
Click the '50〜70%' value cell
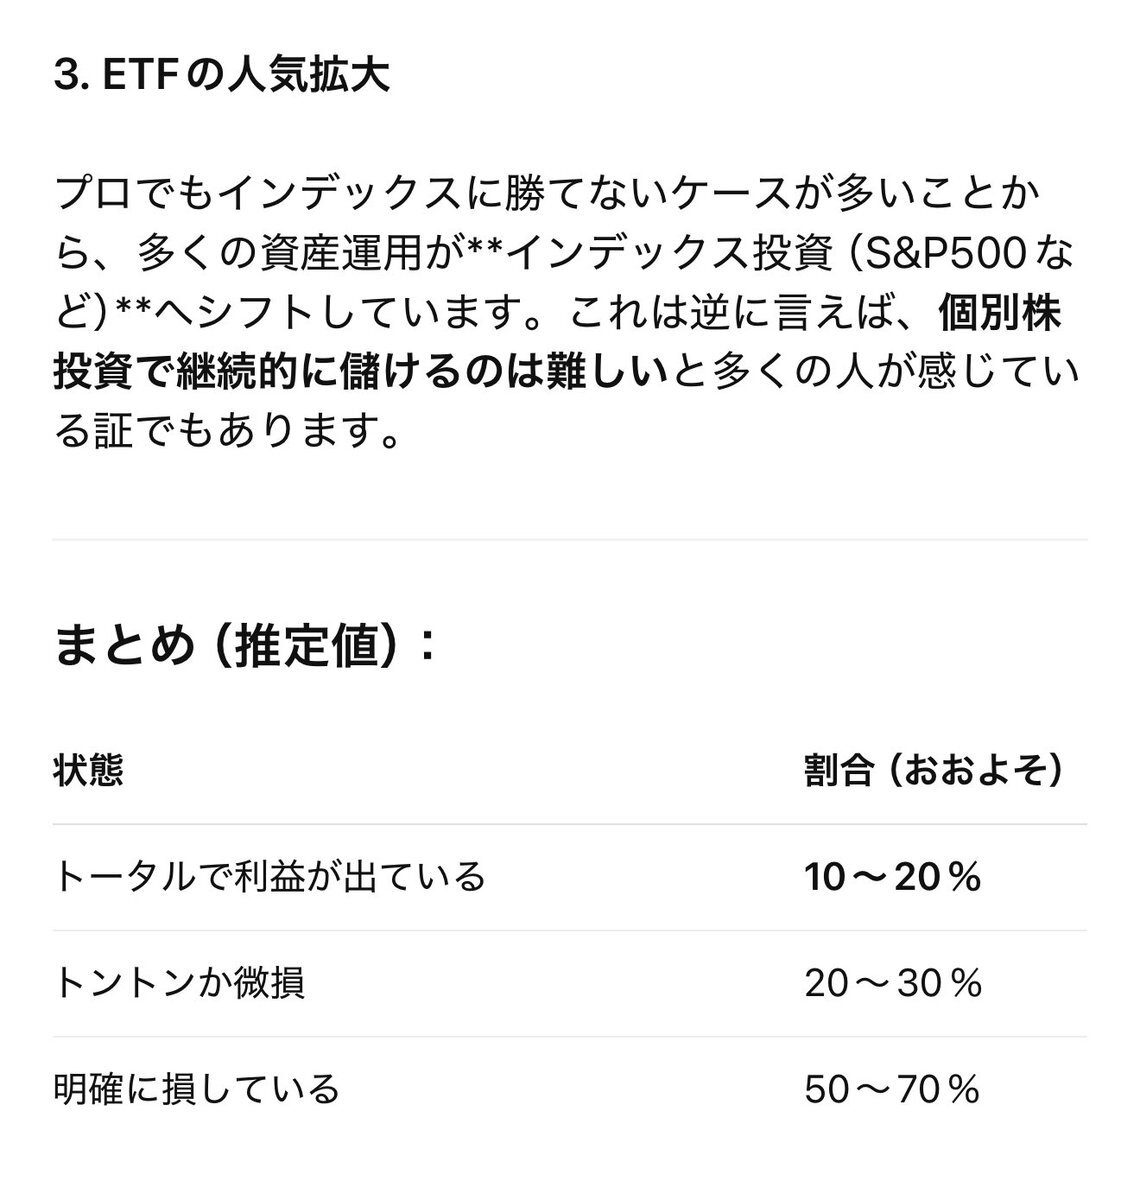click(x=892, y=1089)
